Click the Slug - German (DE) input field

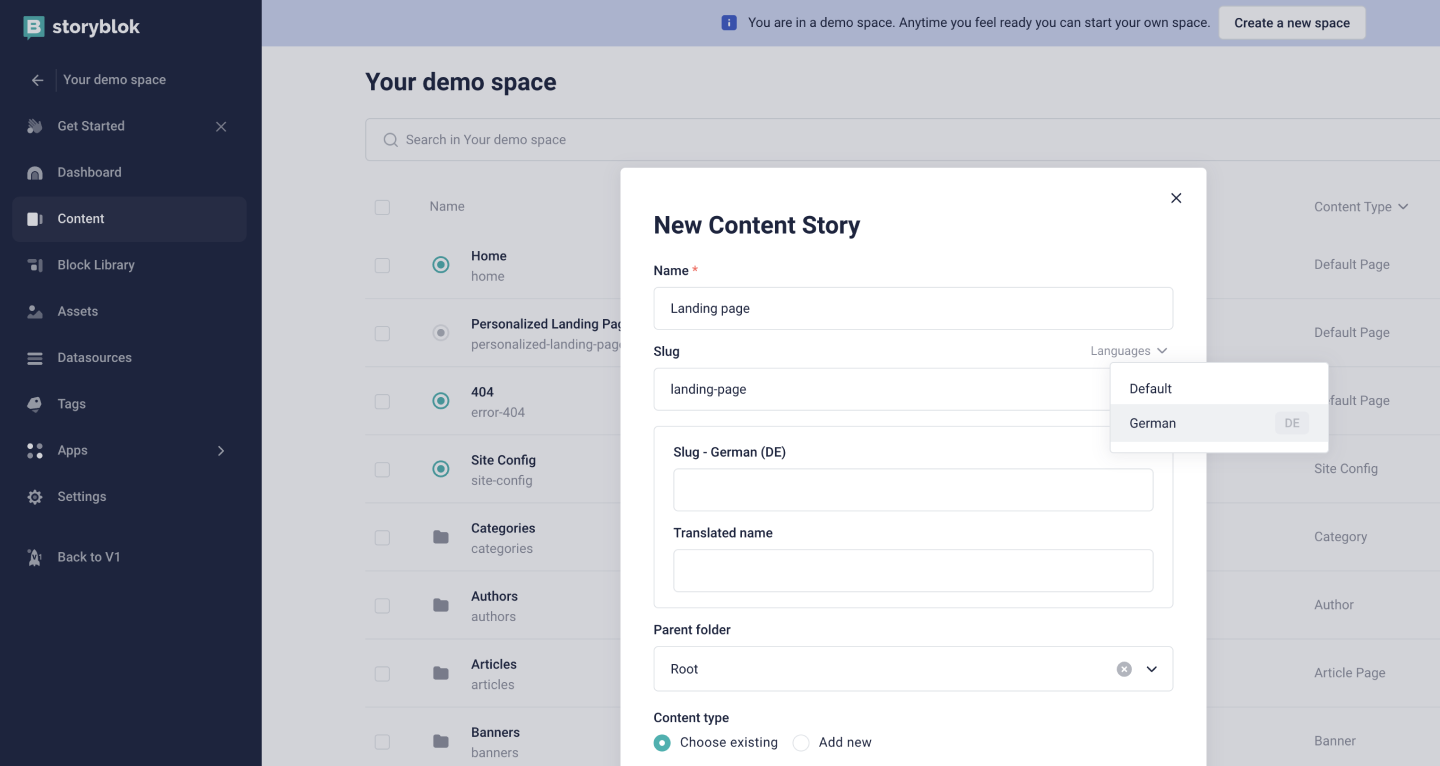(x=912, y=490)
